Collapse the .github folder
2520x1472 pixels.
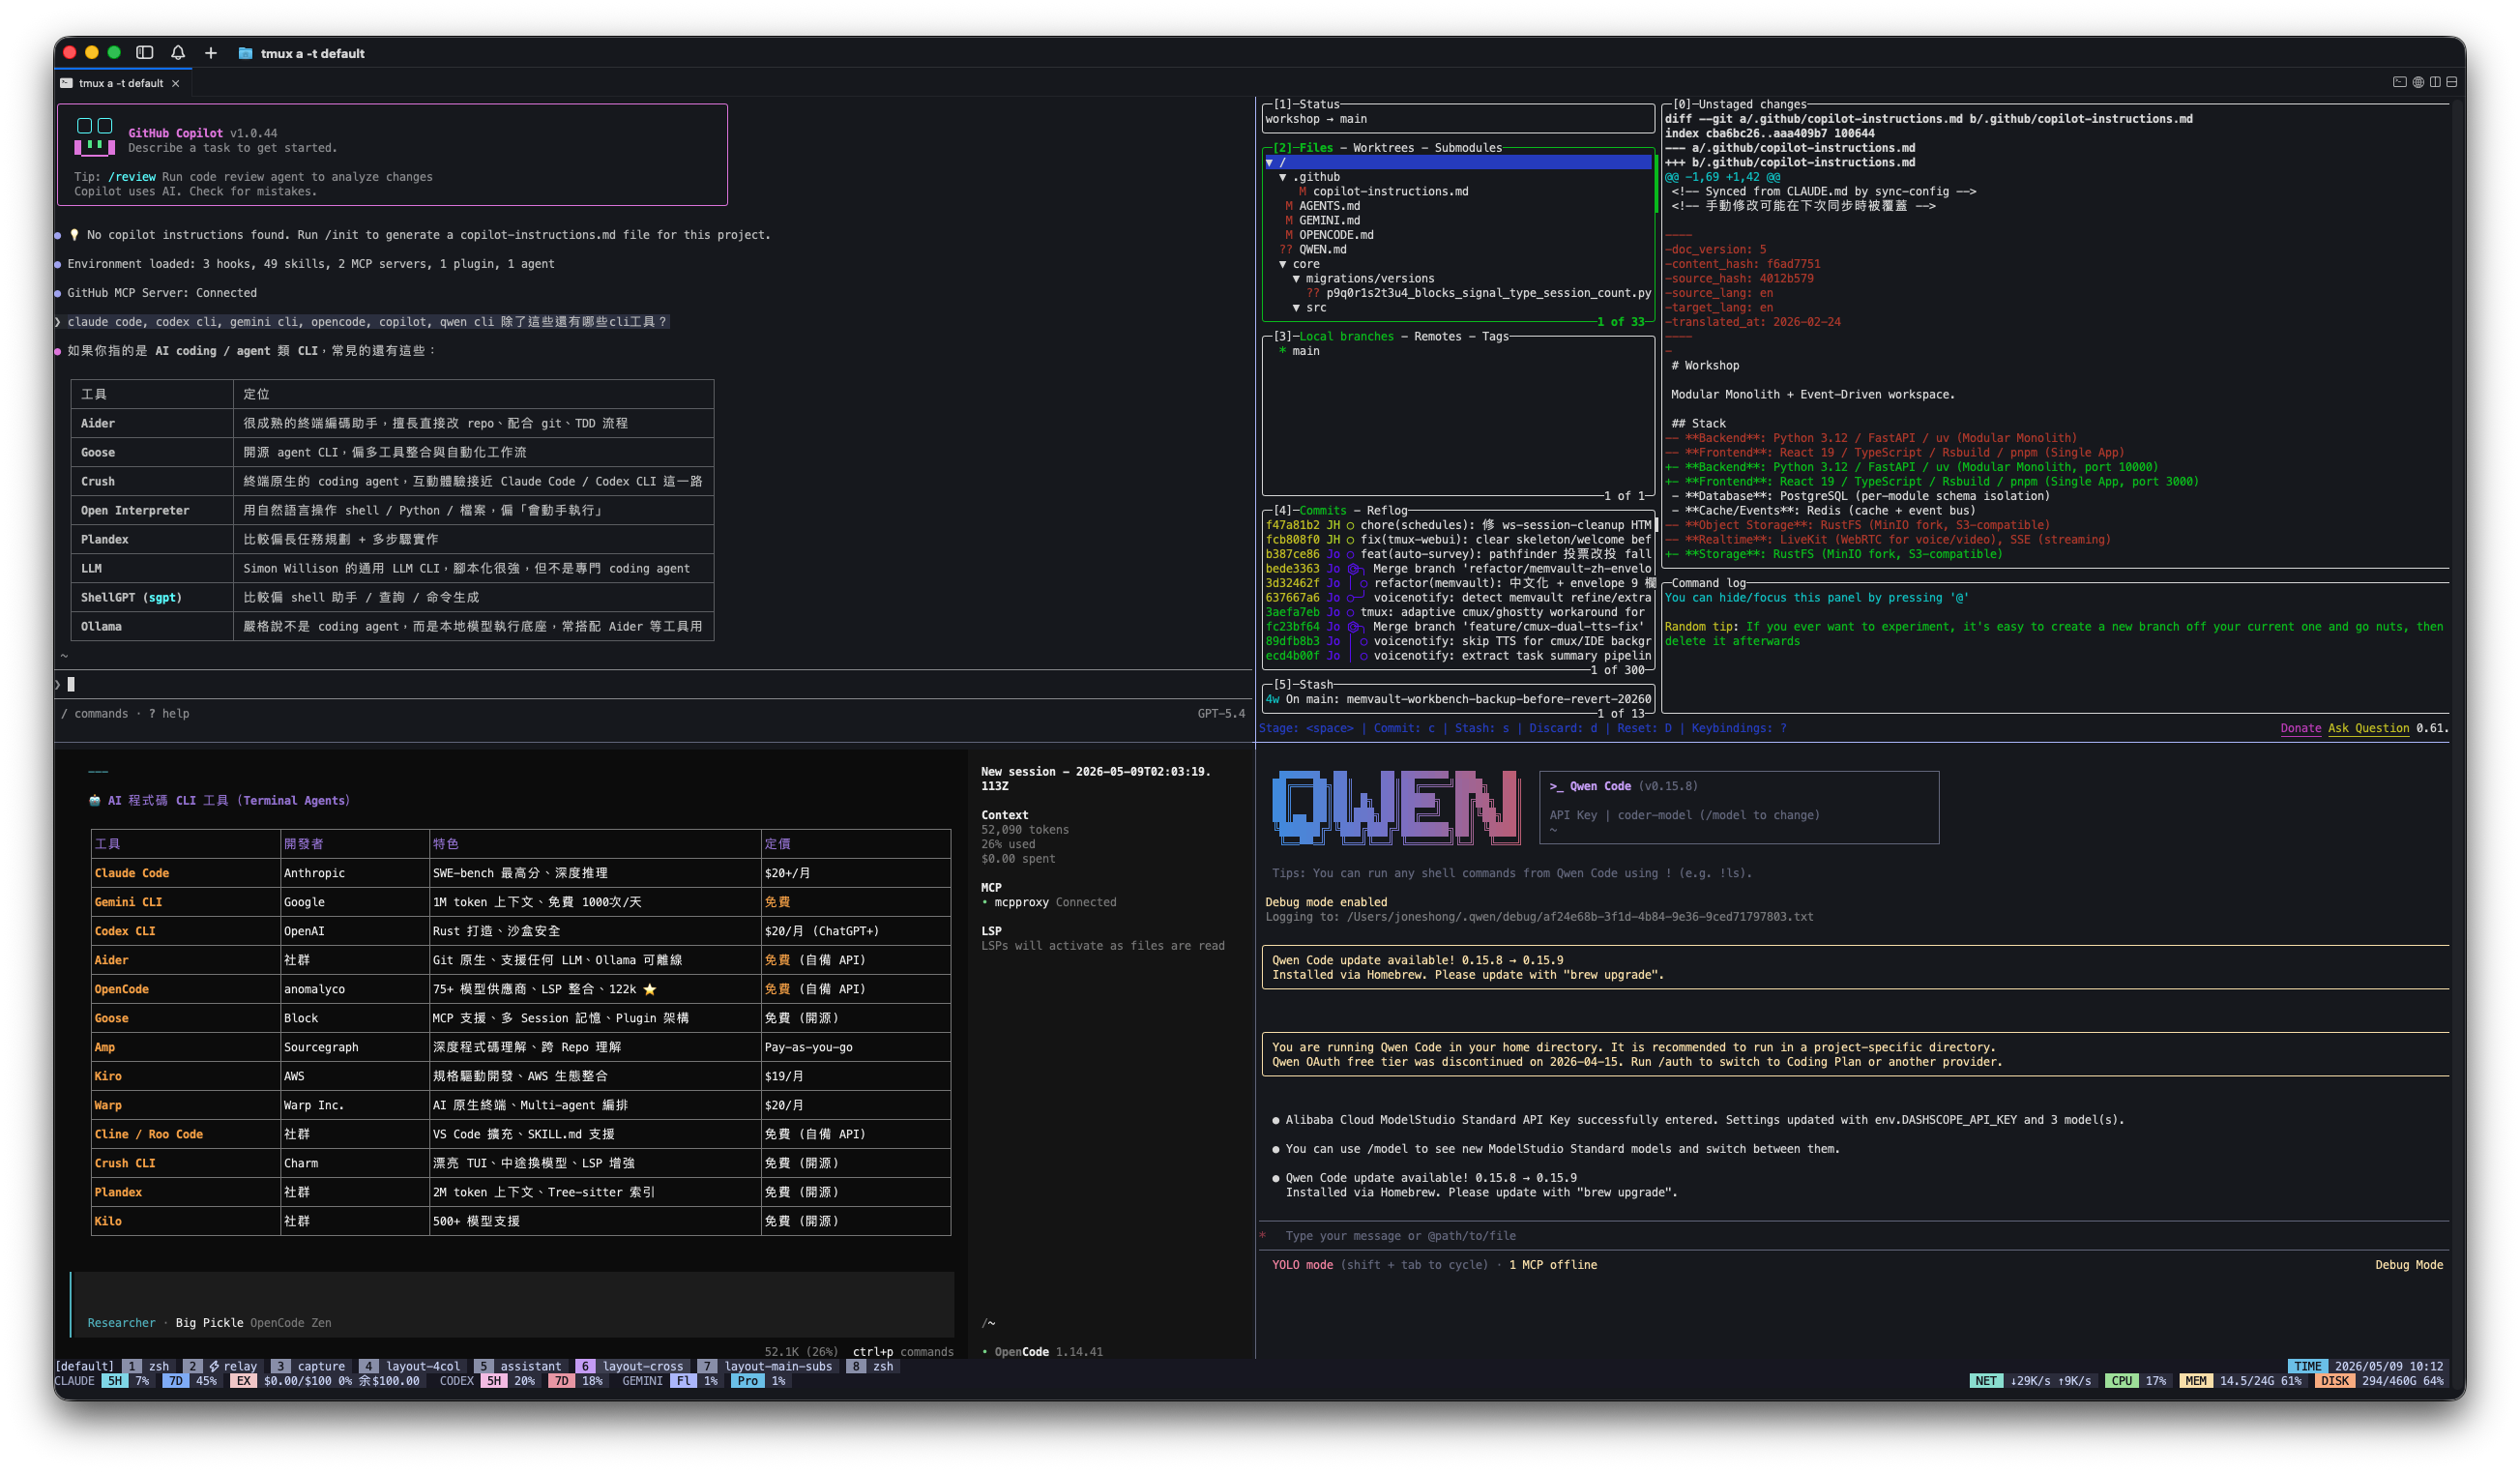(1283, 177)
